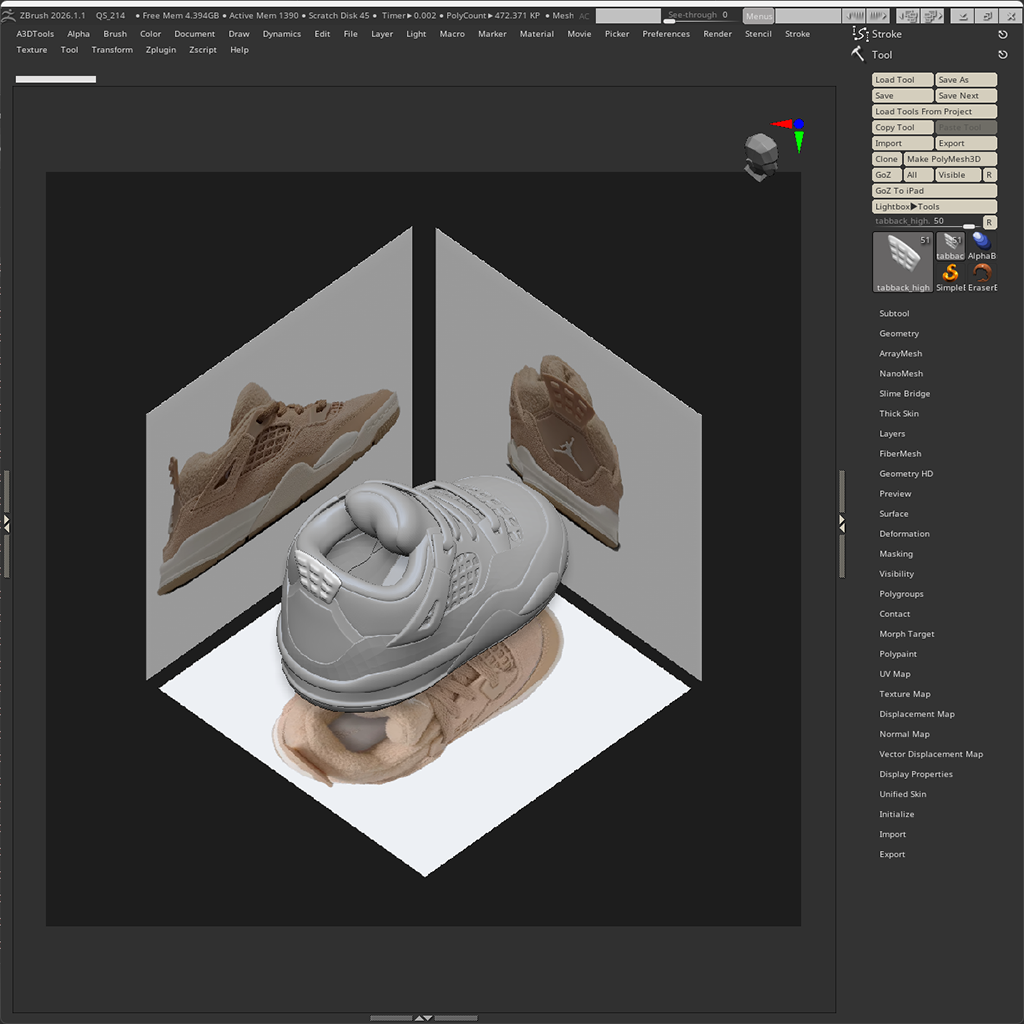The image size is (1024, 1024).
Task: Expand the Layers subpalette
Action: tap(892, 434)
